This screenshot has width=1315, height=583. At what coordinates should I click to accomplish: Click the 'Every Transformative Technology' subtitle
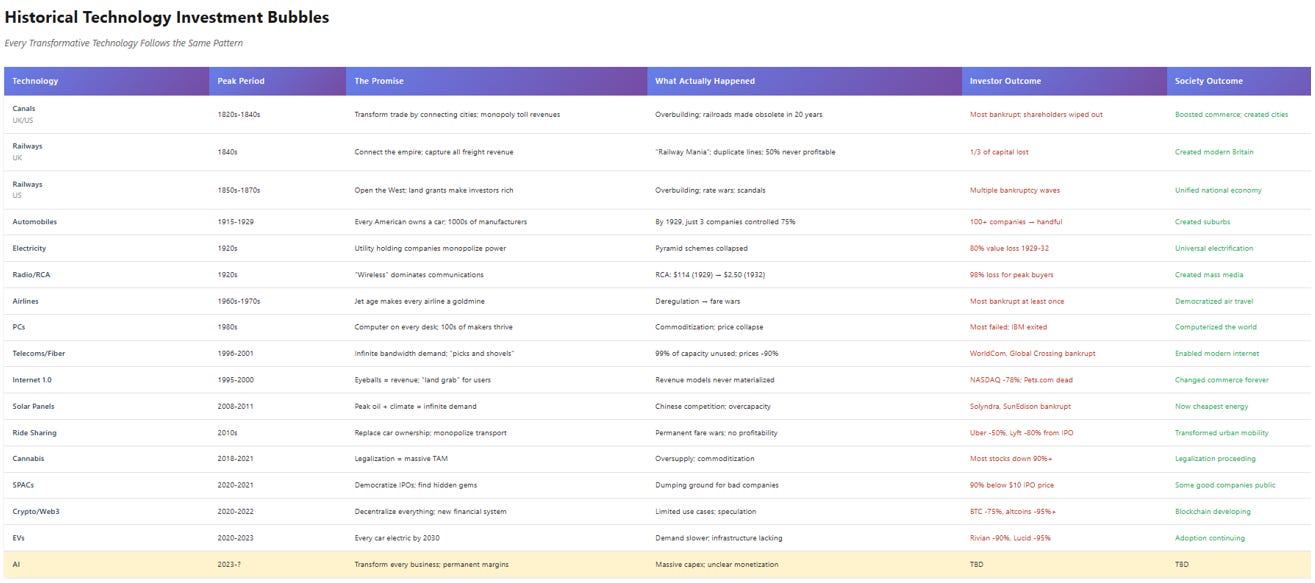click(124, 43)
